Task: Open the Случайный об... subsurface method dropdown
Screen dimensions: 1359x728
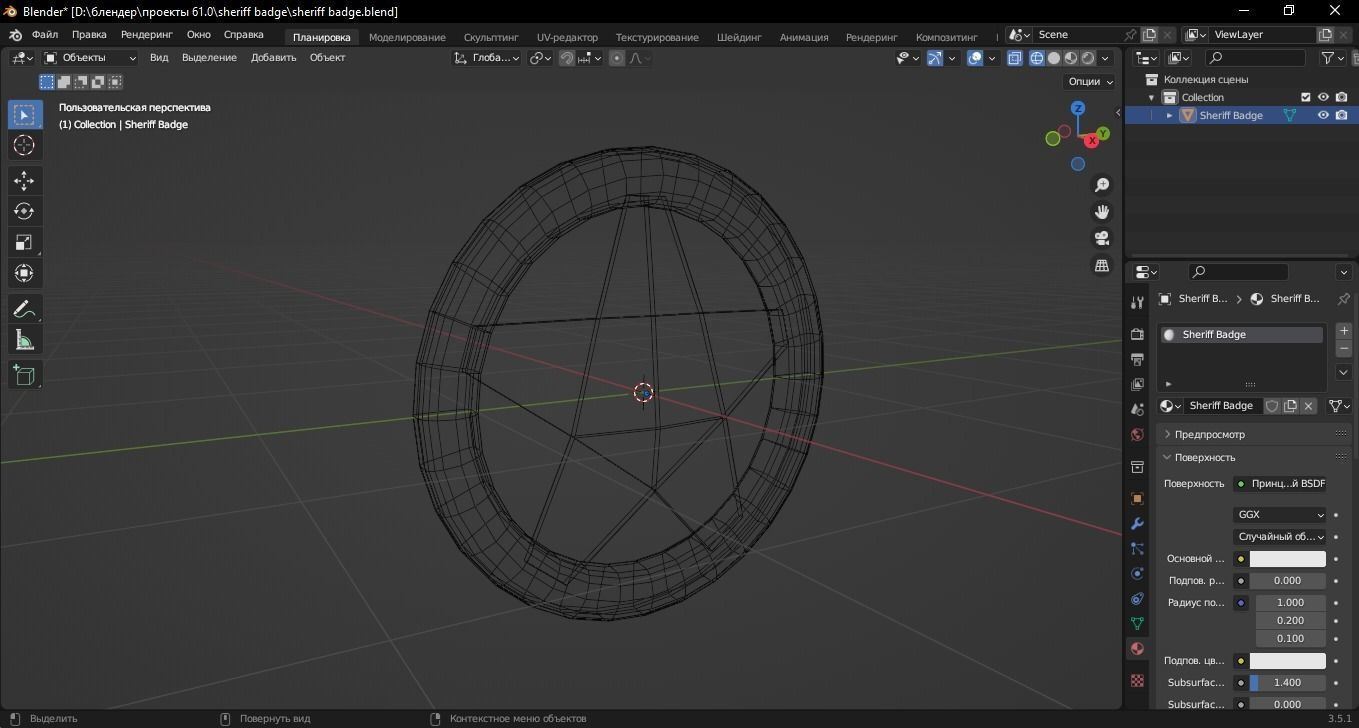Action: [1280, 537]
